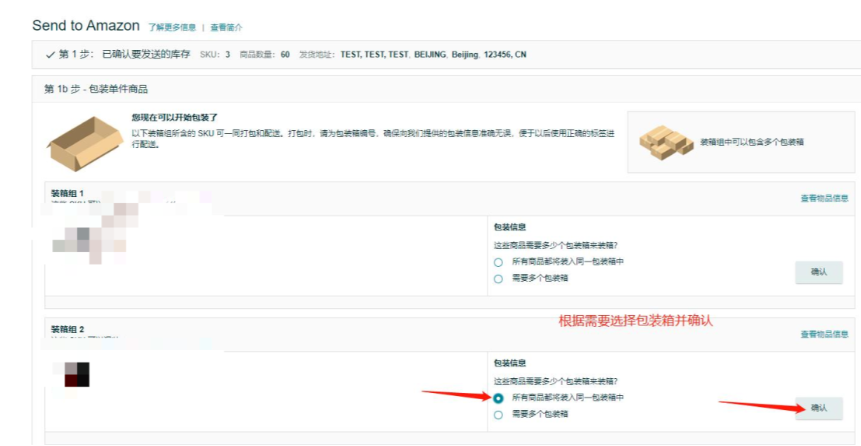Click the 您现在可以开始包装了 heading
Image resolution: width=861 pixels, height=446 pixels.
(x=175, y=118)
